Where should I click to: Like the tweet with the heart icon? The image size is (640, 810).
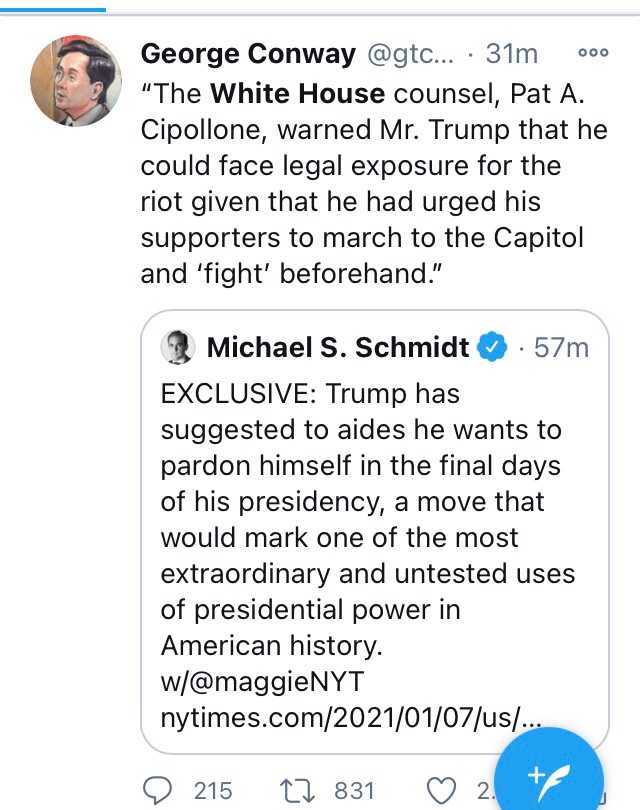point(441,790)
